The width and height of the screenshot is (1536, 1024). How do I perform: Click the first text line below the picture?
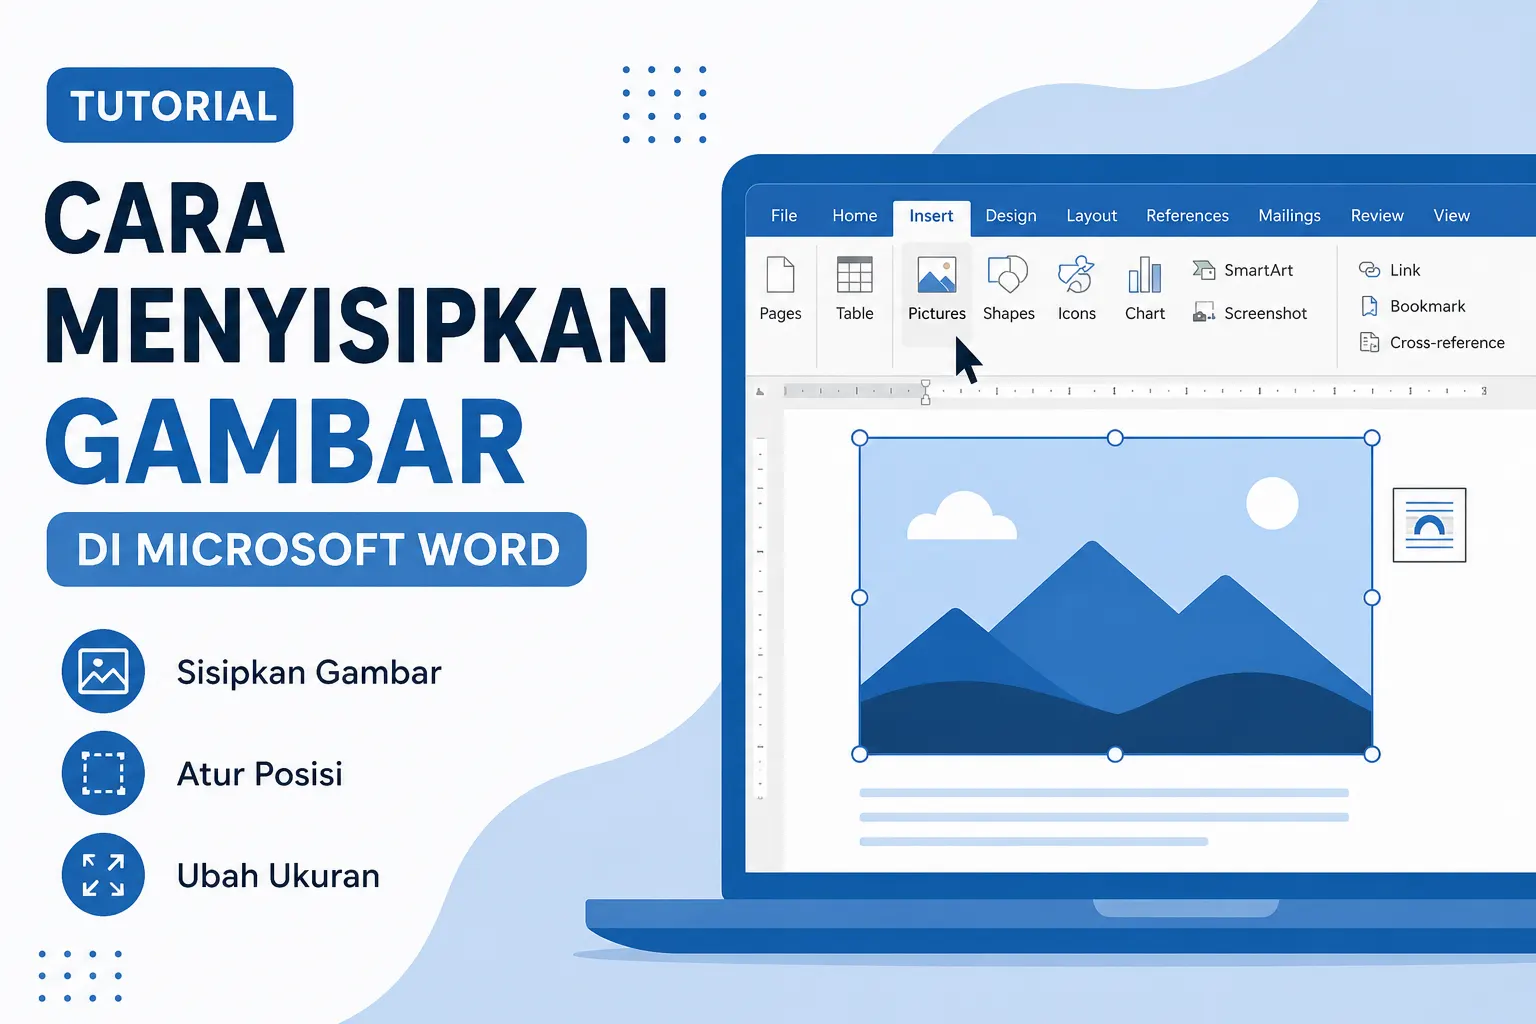pos(1104,793)
